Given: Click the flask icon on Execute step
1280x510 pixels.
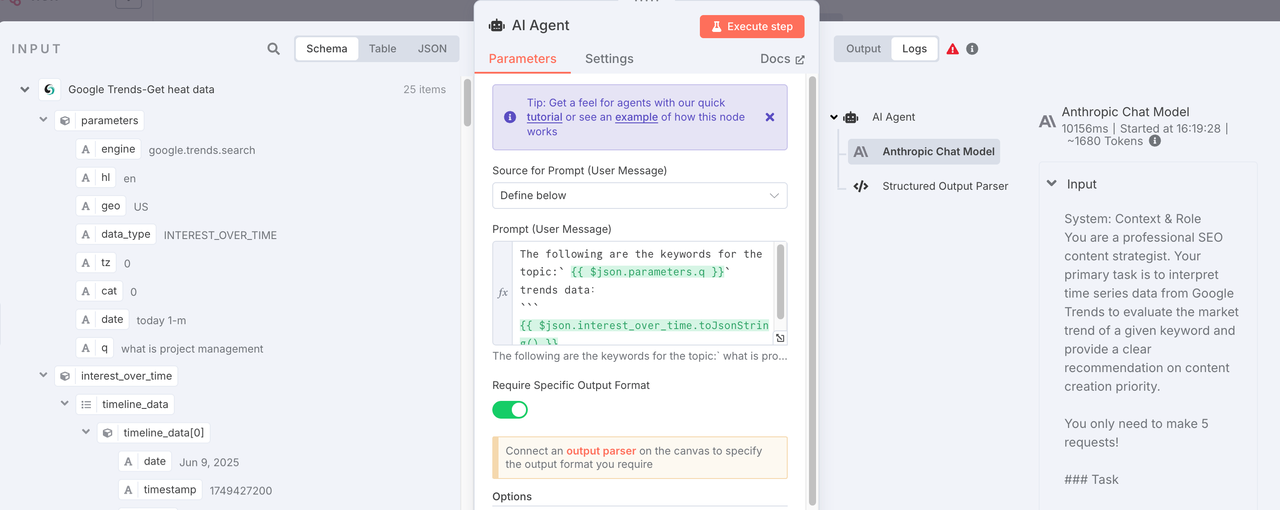Looking at the screenshot, I should [716, 27].
